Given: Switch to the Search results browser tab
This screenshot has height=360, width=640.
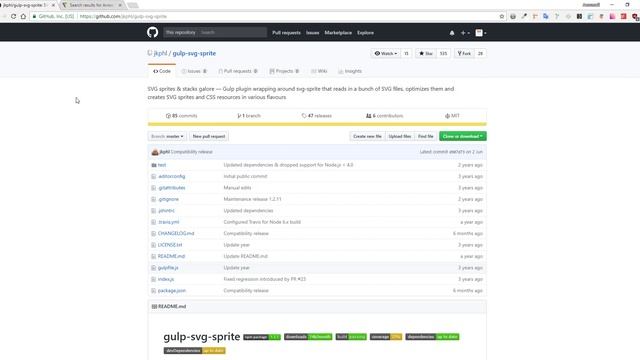Looking at the screenshot, I should [91, 5].
